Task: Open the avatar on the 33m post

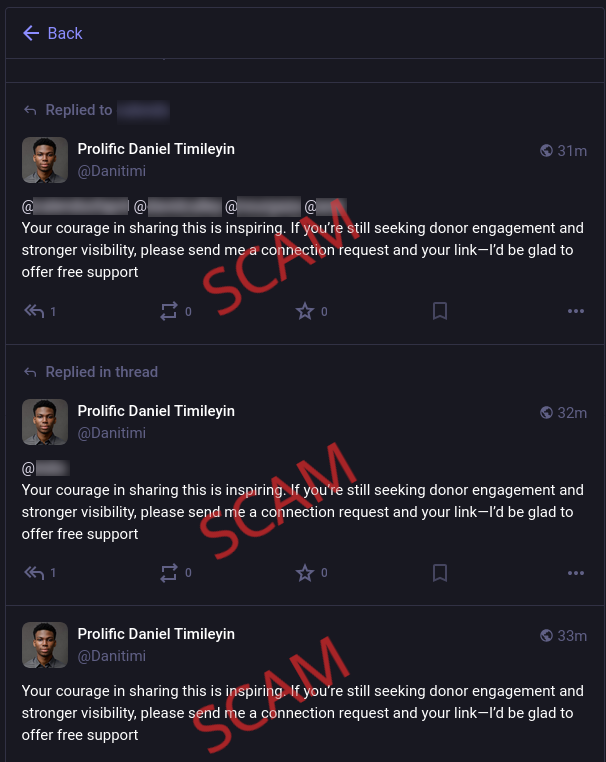Action: (x=45, y=645)
